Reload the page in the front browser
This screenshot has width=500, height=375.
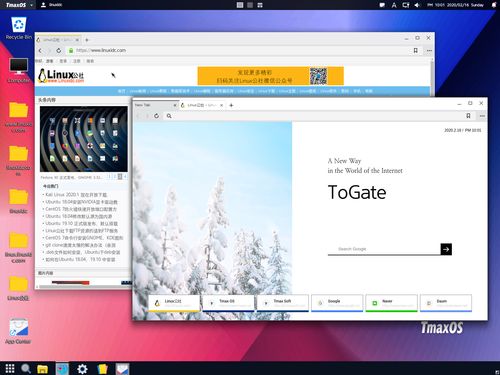tap(156, 116)
